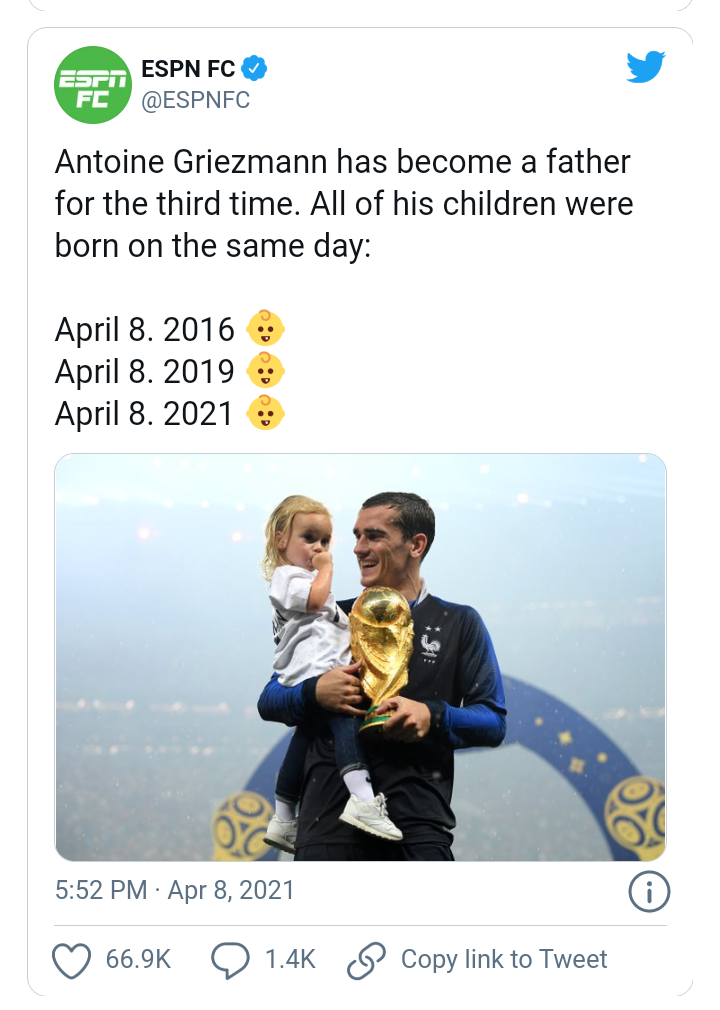Viewport: 720px width, 1010px height.
Task: Open the Griezmann World Cup trophy photo
Action: point(360,657)
